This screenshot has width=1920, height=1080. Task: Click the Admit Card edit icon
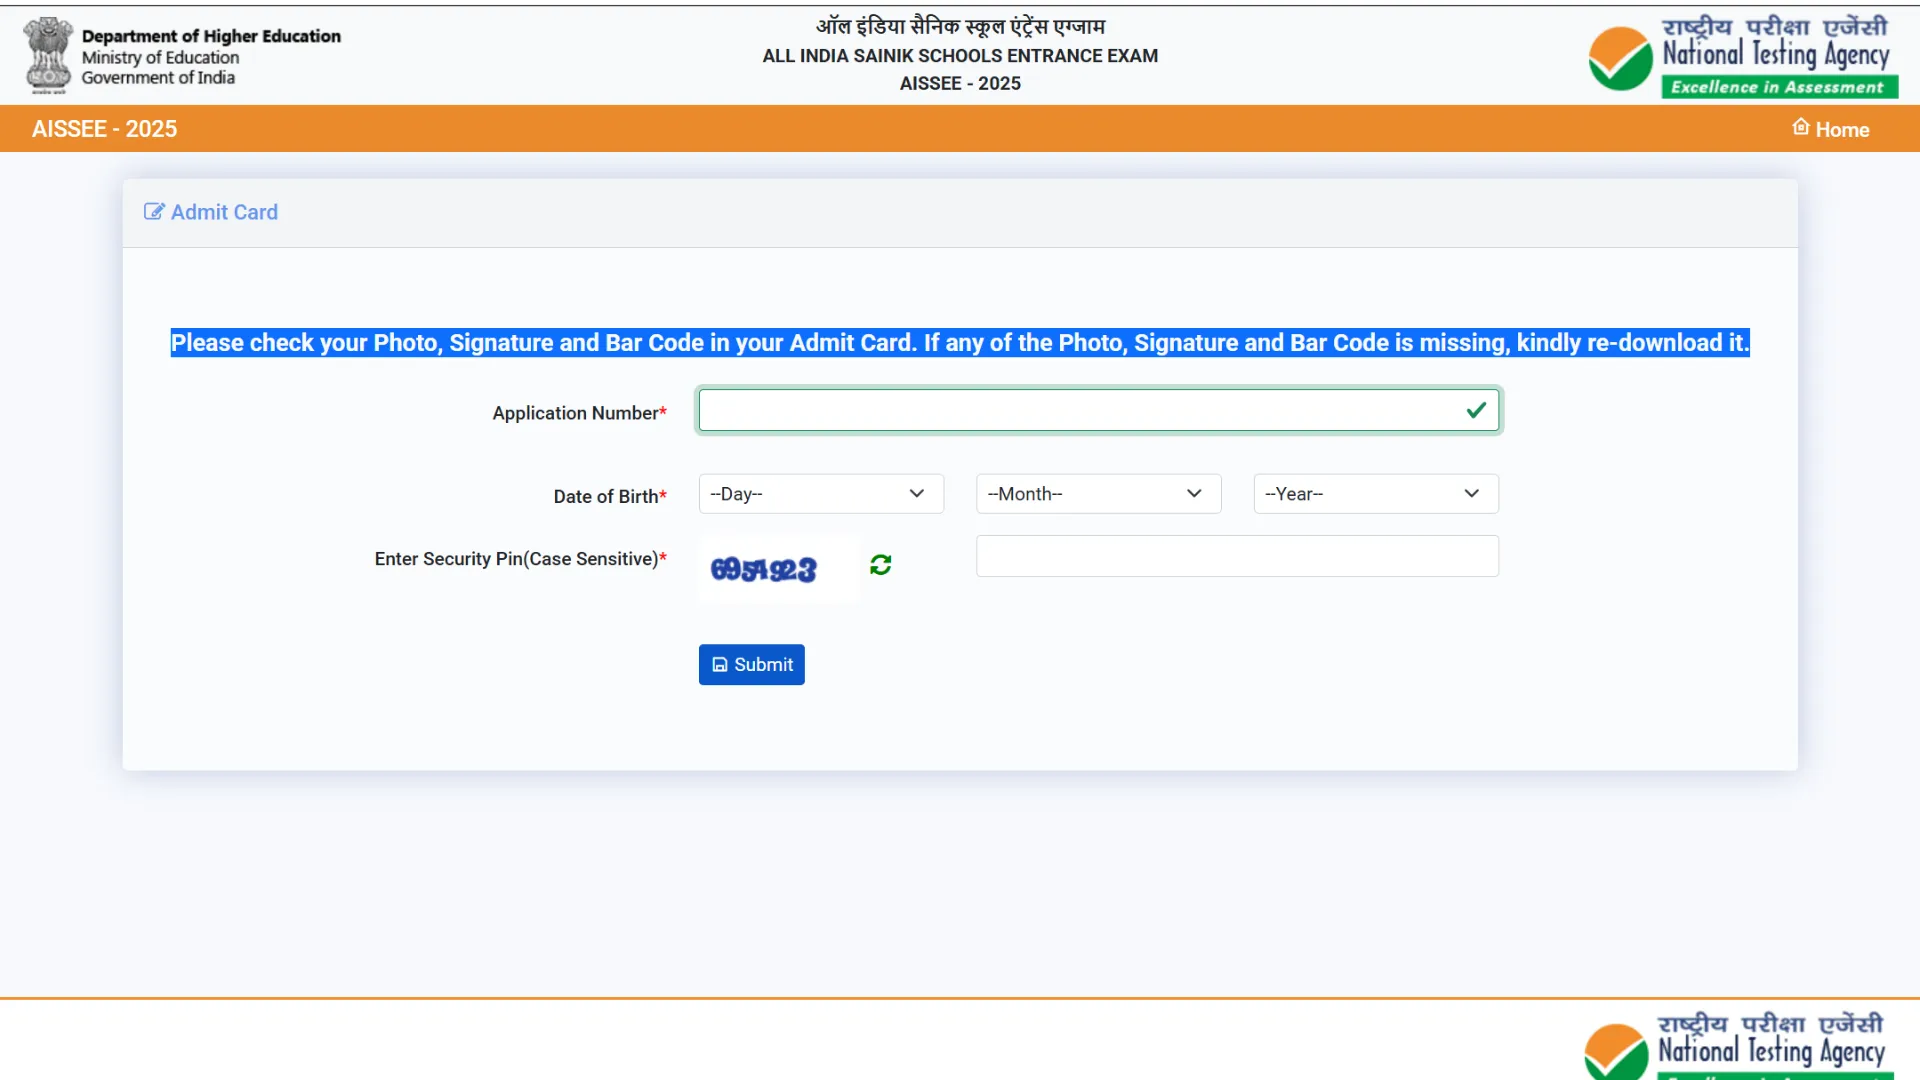coord(154,211)
